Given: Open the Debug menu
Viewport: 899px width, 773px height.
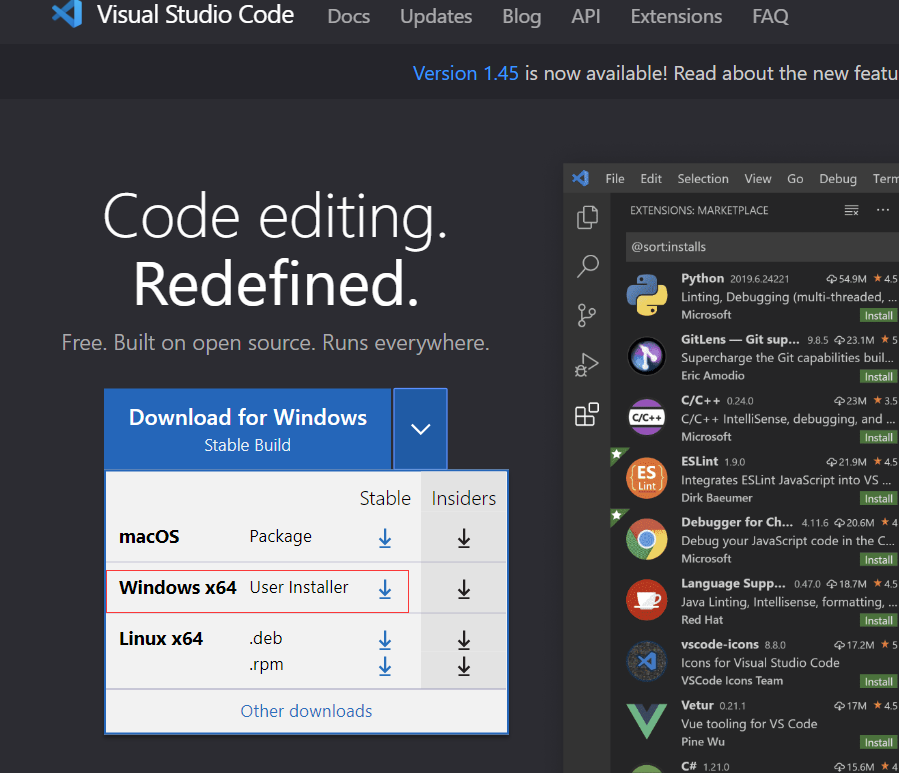Looking at the screenshot, I should [x=838, y=179].
